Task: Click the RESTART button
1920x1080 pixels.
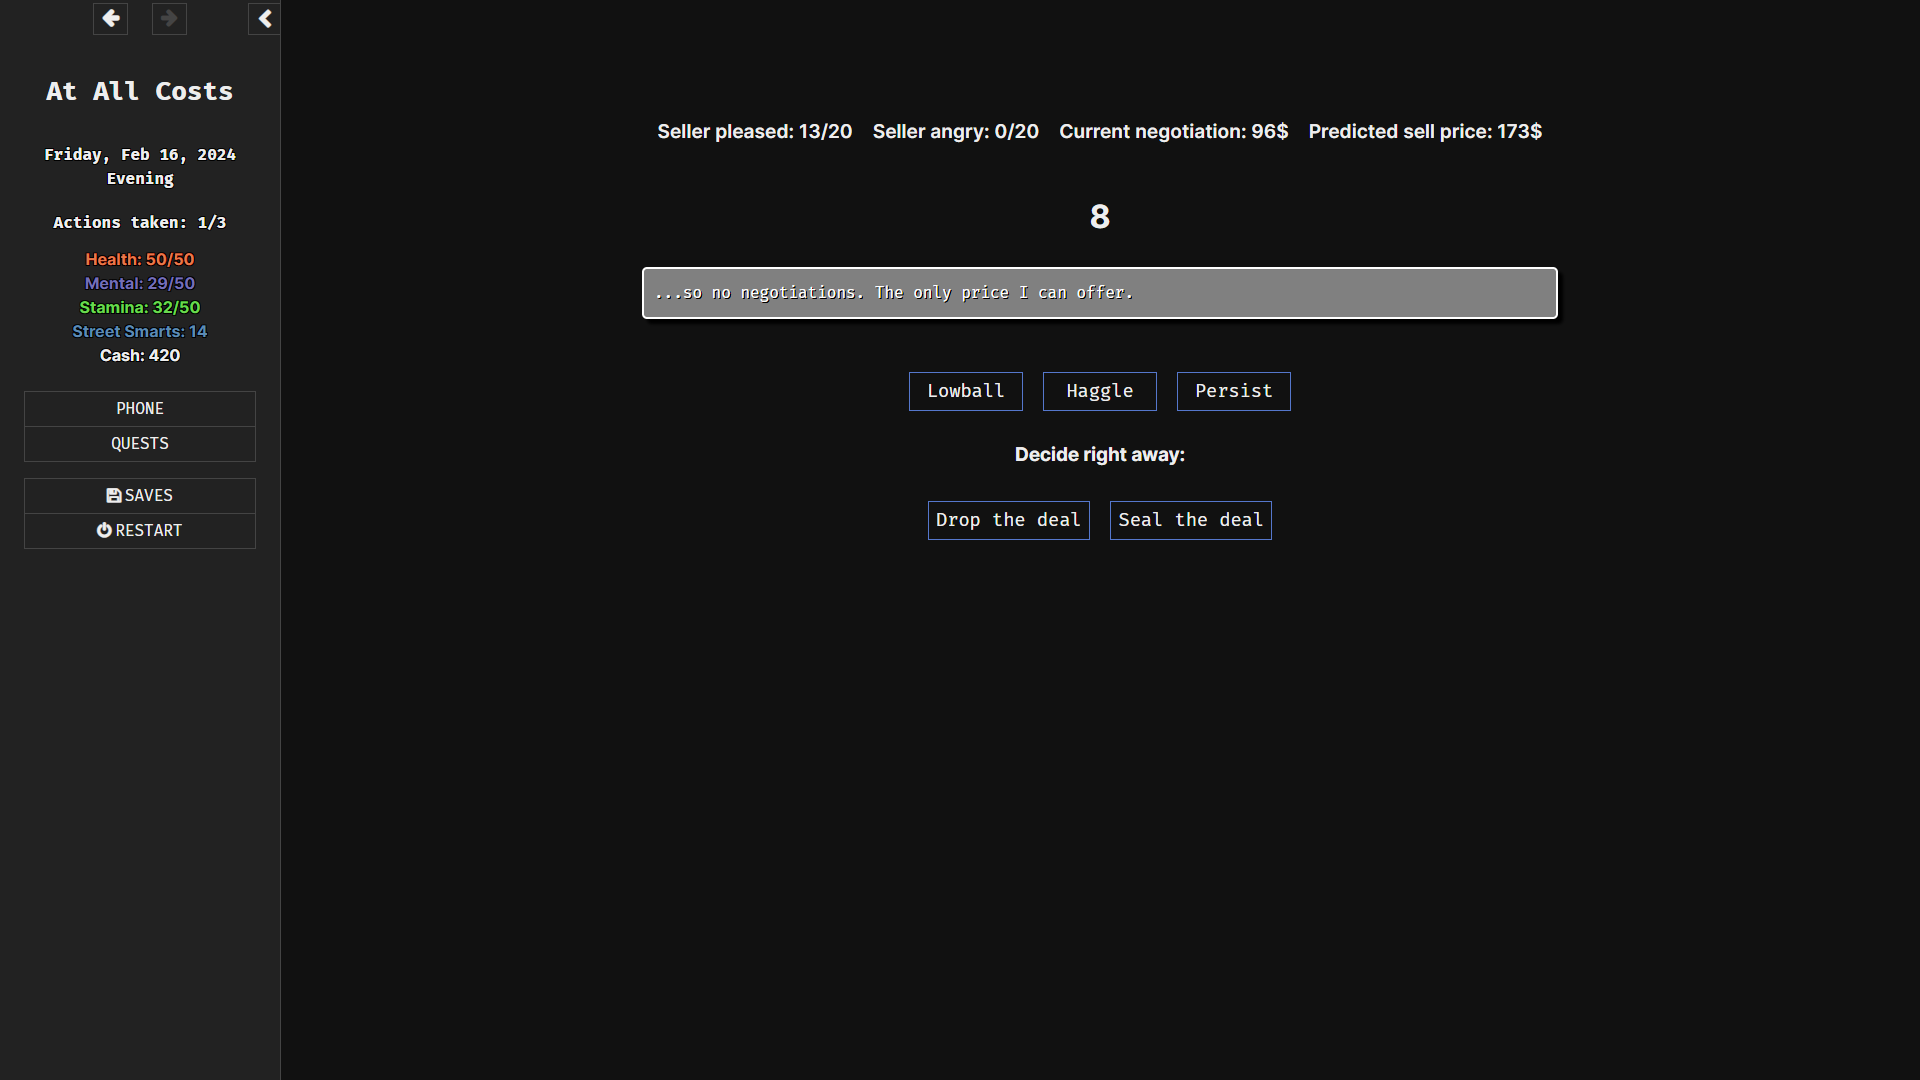Action: coord(140,531)
